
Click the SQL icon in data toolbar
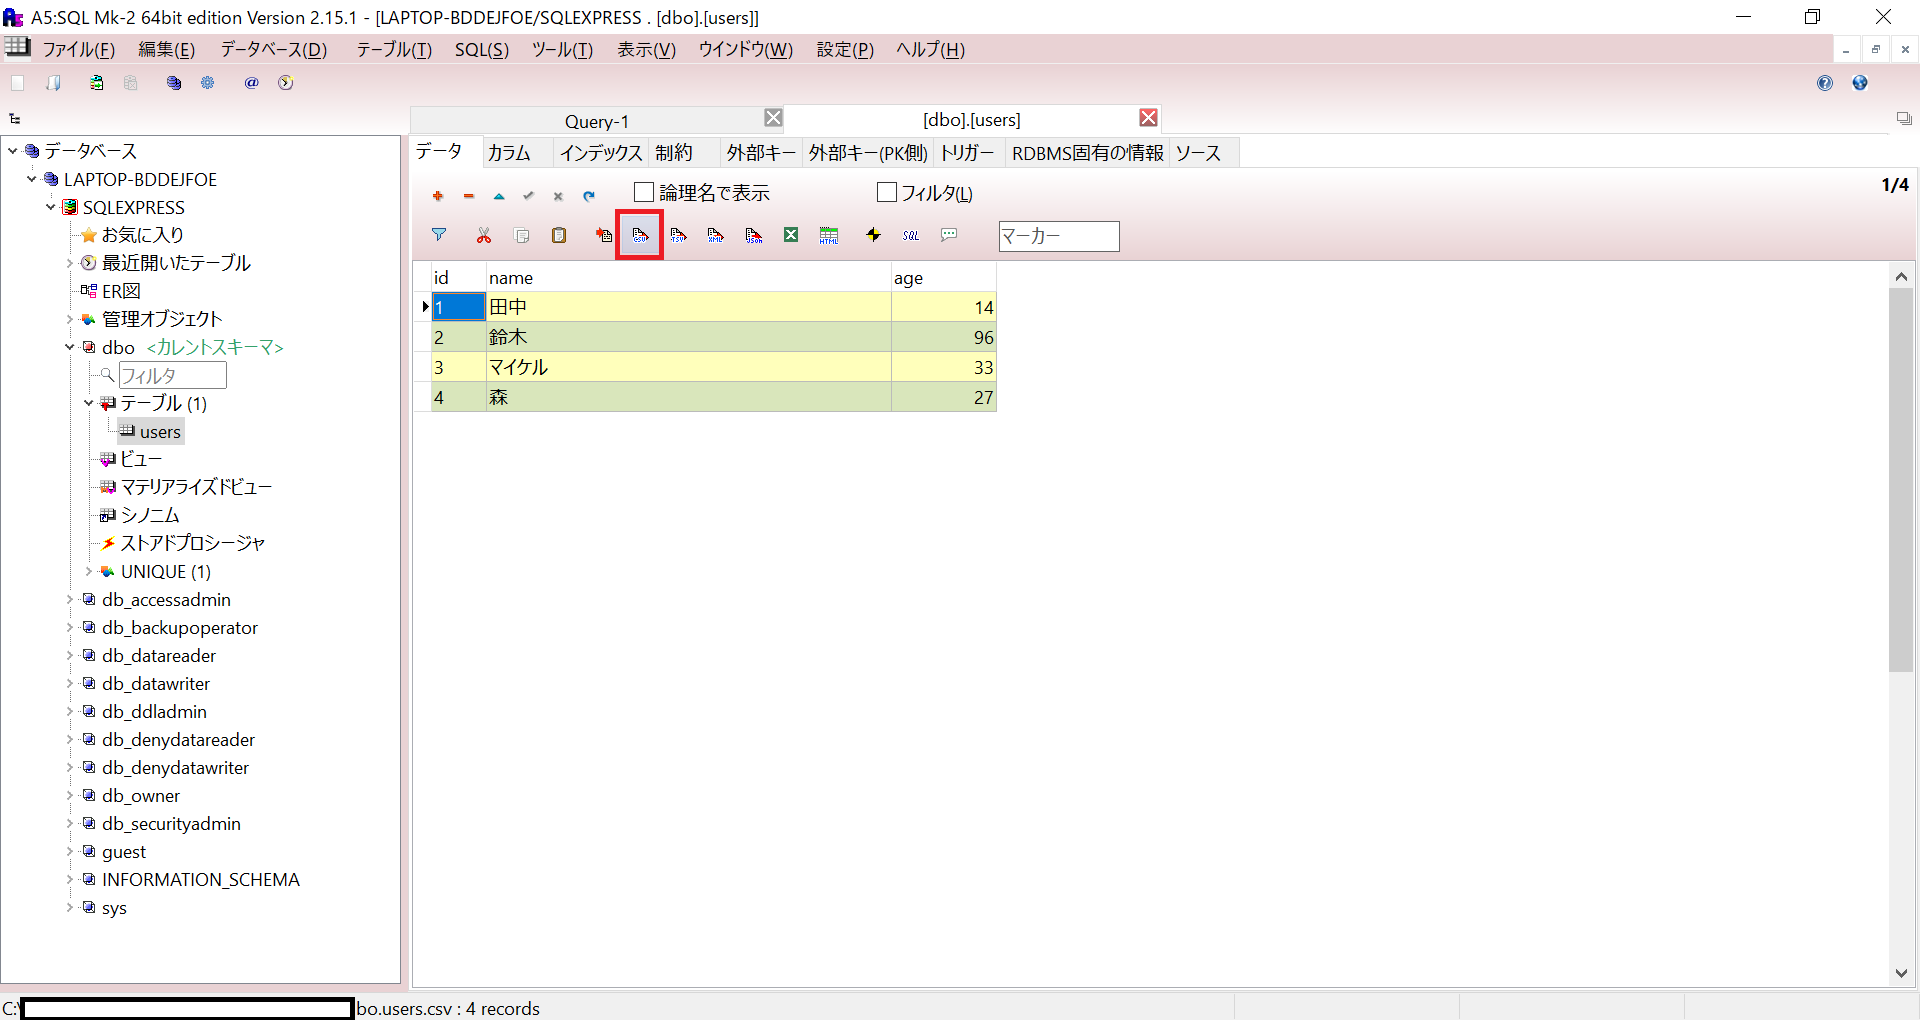pyautogui.click(x=910, y=235)
